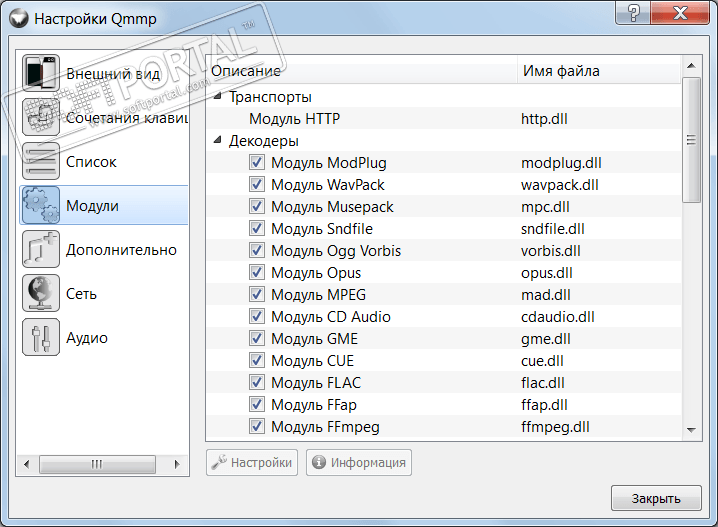This screenshot has width=718, height=527.
Task: Open the Дополнительно section icon
Action: (x=41, y=249)
